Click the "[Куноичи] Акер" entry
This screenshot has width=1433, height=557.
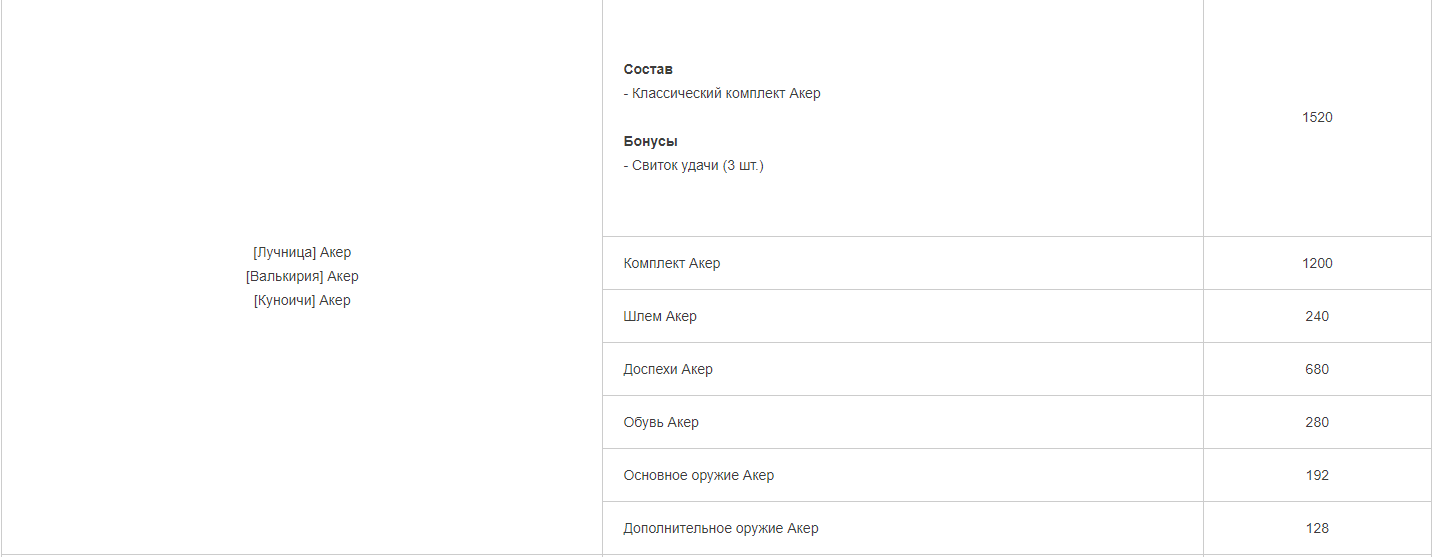[x=302, y=300]
